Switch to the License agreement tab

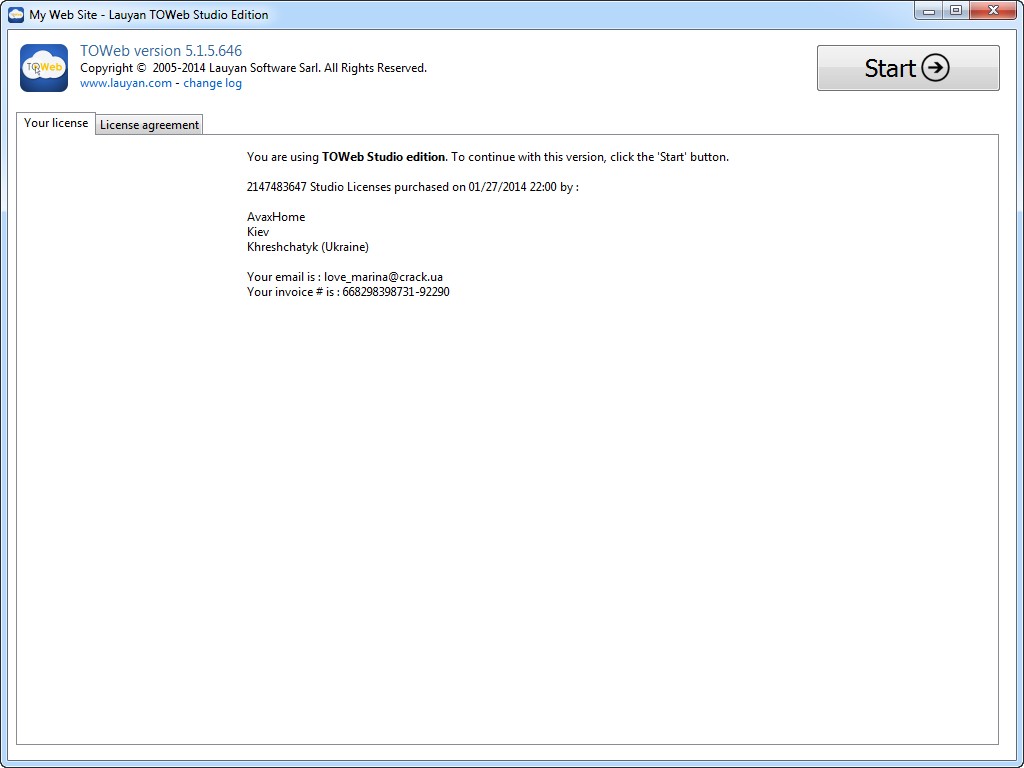(149, 125)
